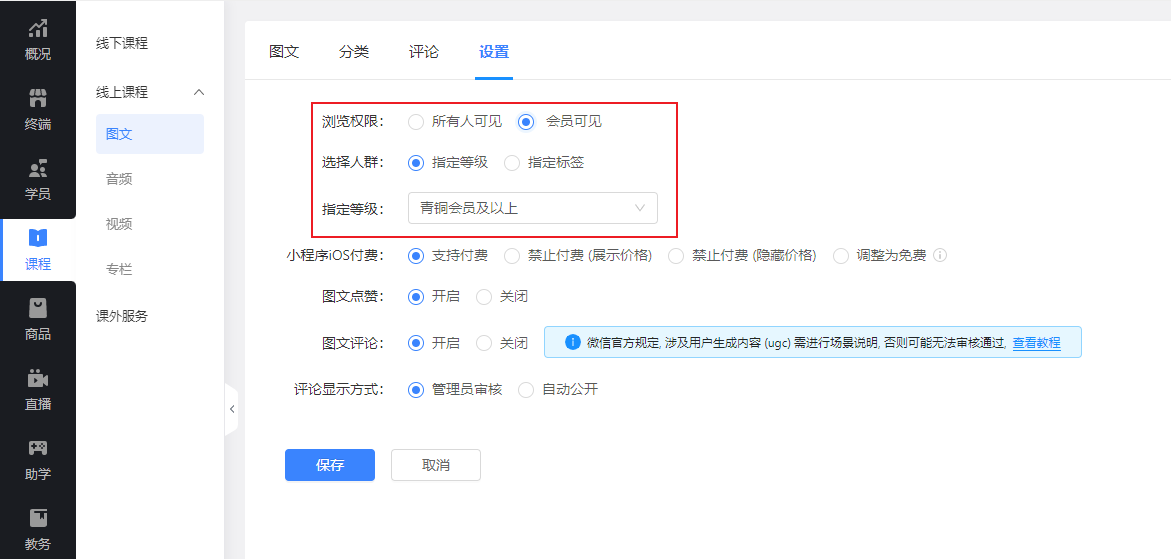1171x559 pixels.
Task: Switch to the 评论 tab
Action: tap(423, 51)
